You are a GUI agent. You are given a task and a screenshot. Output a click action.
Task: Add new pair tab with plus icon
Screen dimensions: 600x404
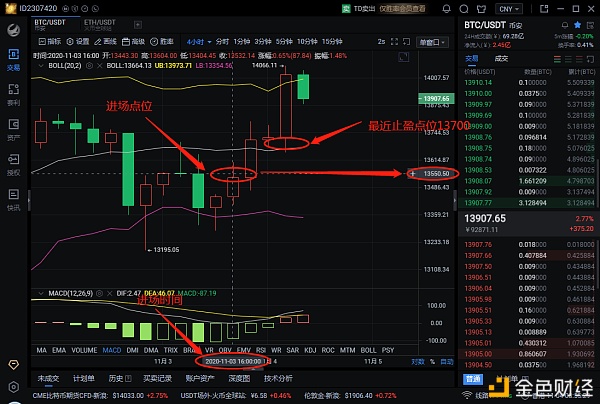click(x=138, y=25)
